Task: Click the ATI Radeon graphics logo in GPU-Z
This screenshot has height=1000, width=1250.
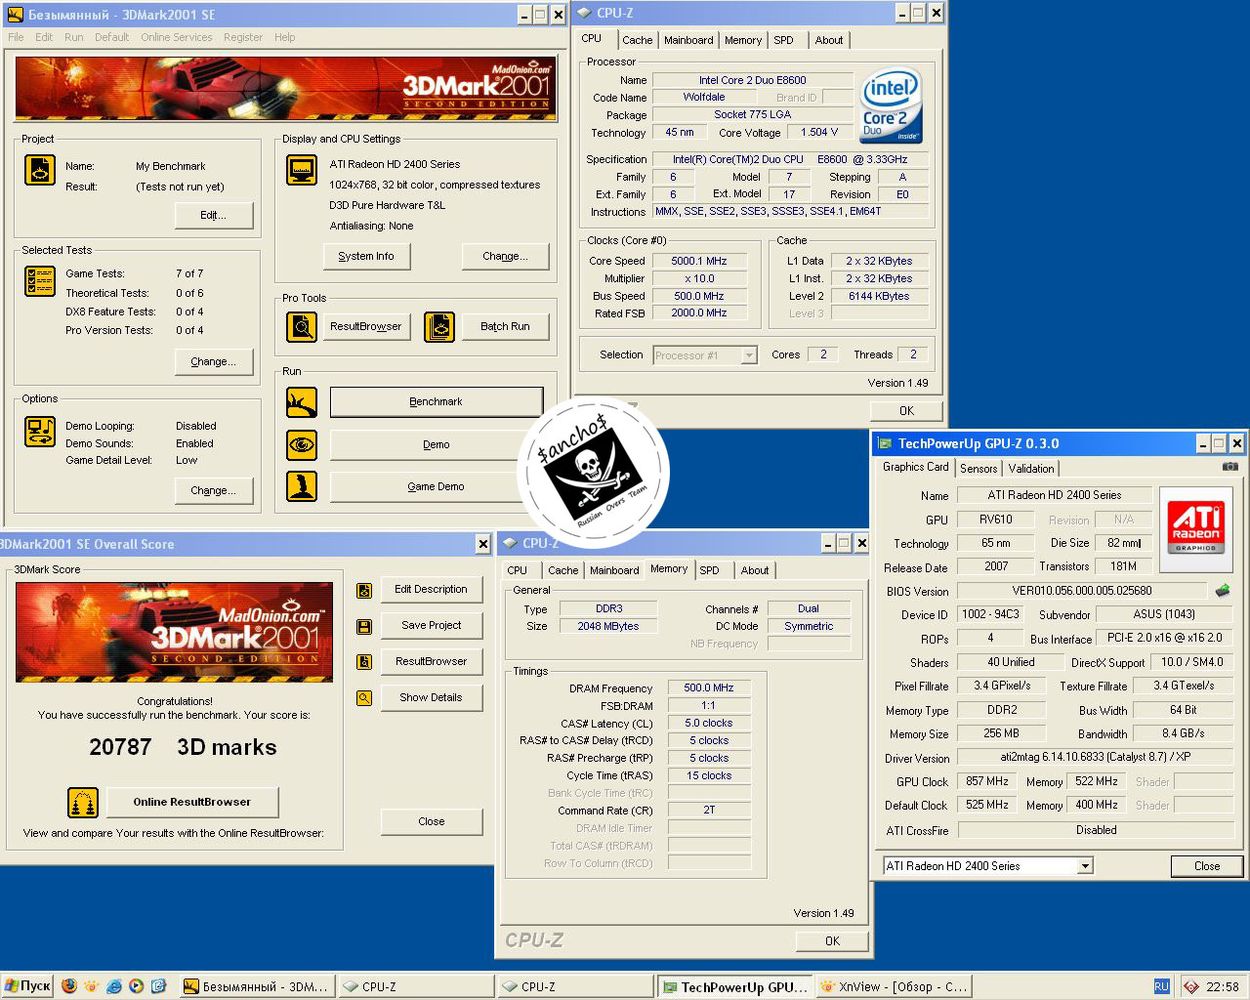Action: pos(1196,528)
